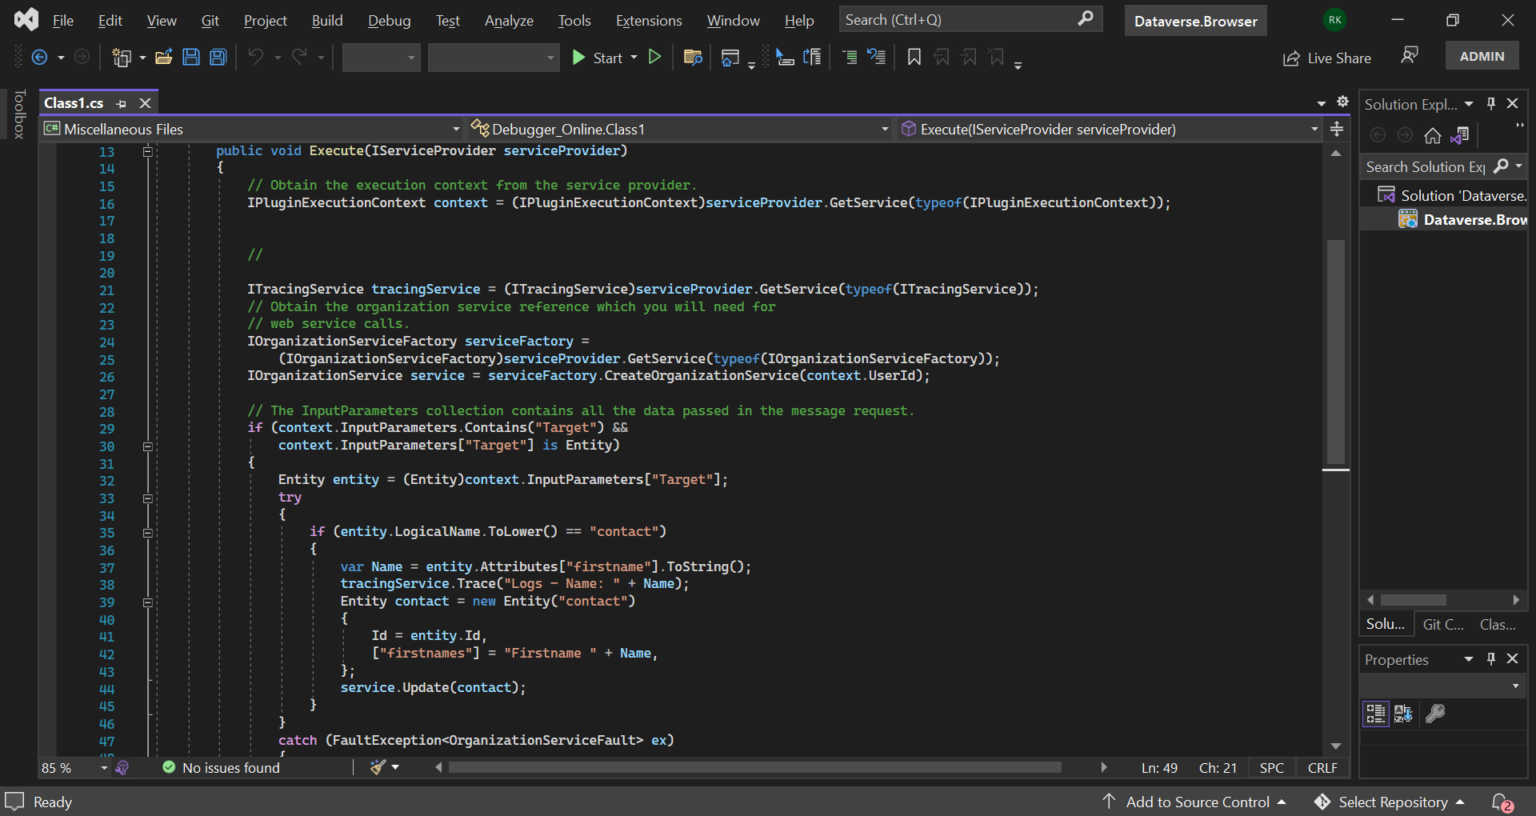1536x816 pixels.
Task: Open Quick Launch search magnifier icon
Action: (1086, 19)
